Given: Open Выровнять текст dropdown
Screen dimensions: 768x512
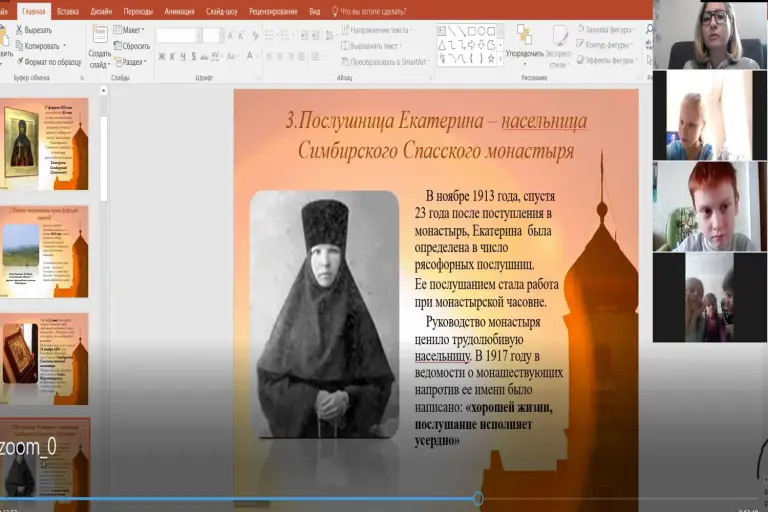Looking at the screenshot, I should click(372, 46).
